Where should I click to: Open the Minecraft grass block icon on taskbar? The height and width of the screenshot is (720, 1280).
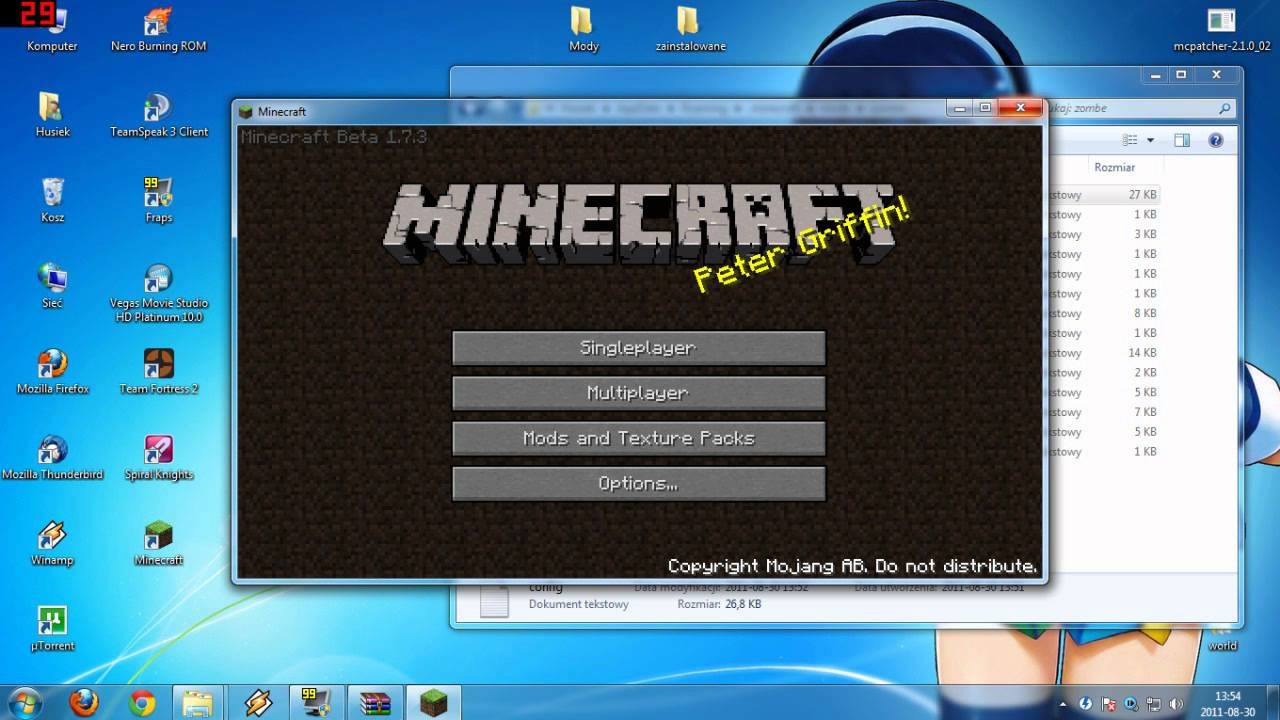coord(434,703)
